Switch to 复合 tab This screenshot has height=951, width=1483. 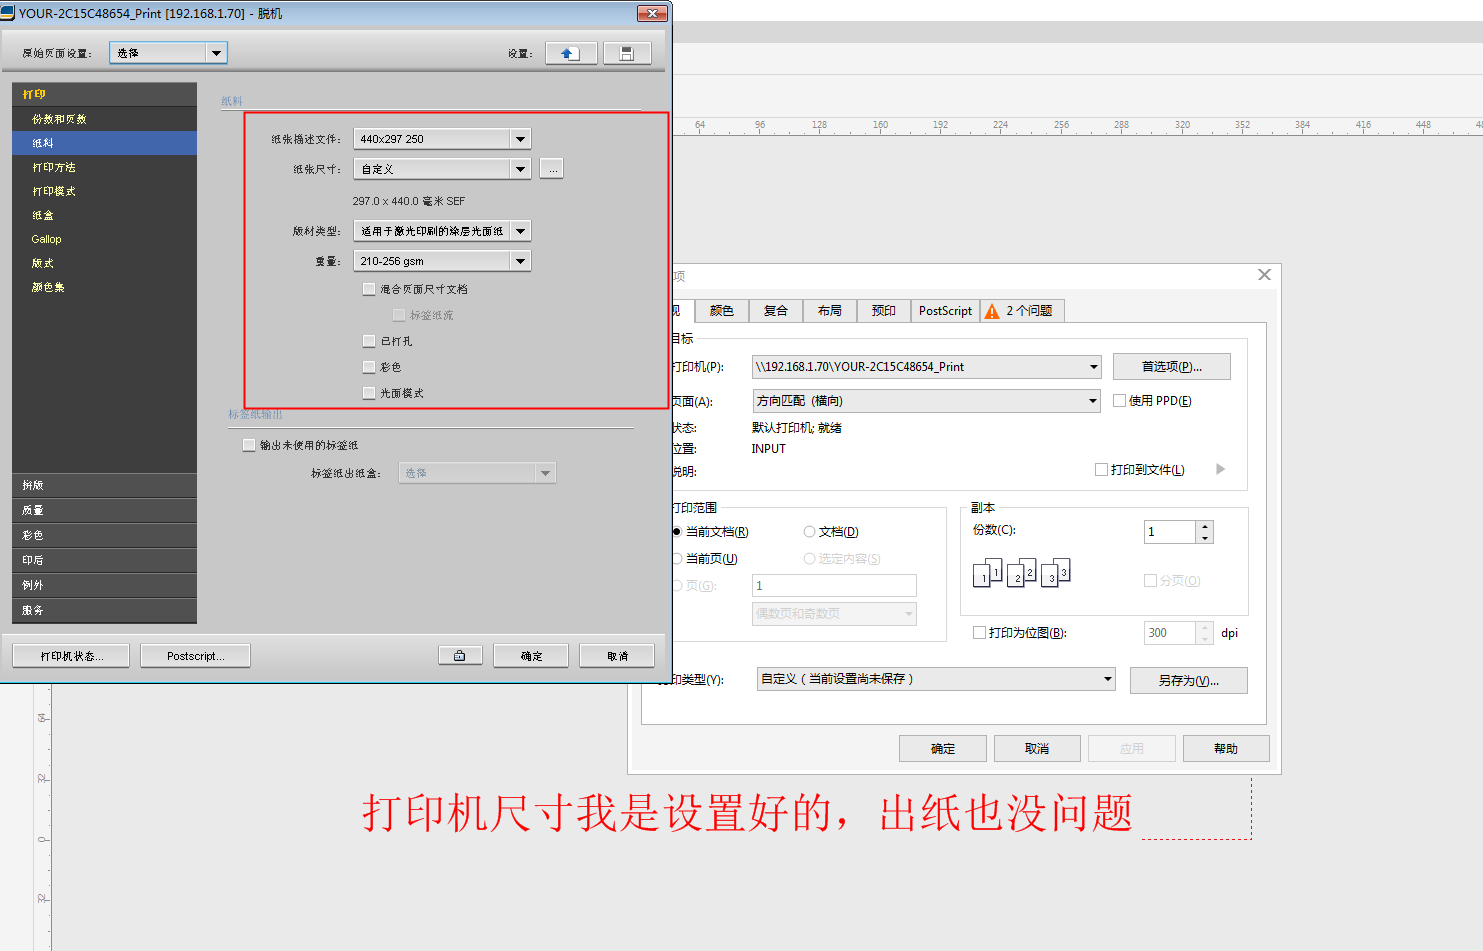(776, 311)
